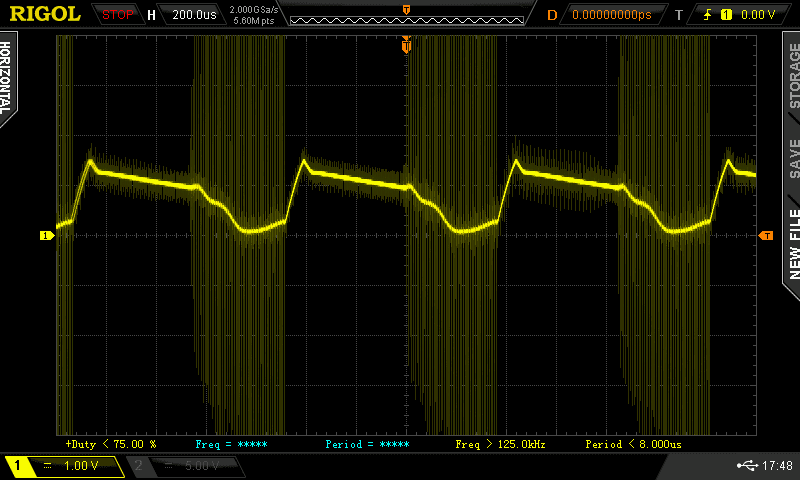
Task: Select the Freq > 125.0kHz measurement readout
Action: 499,443
